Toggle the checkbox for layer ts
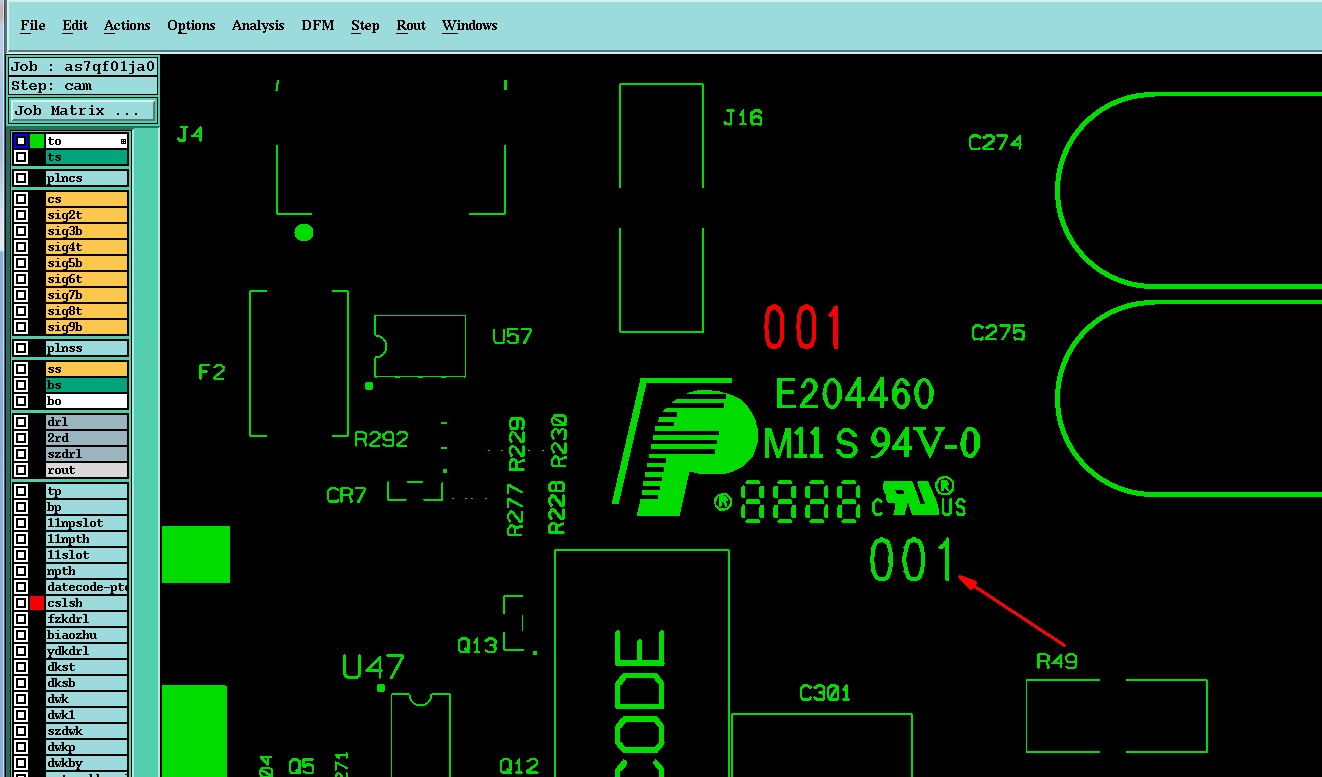This screenshot has height=777, width=1322. tap(21, 157)
